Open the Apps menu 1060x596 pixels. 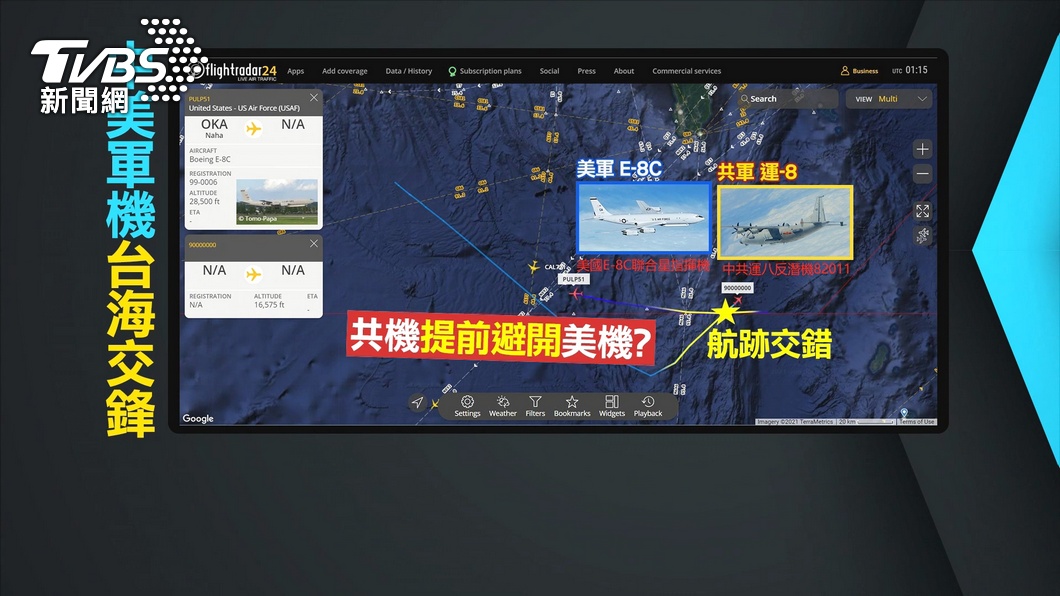click(x=295, y=71)
